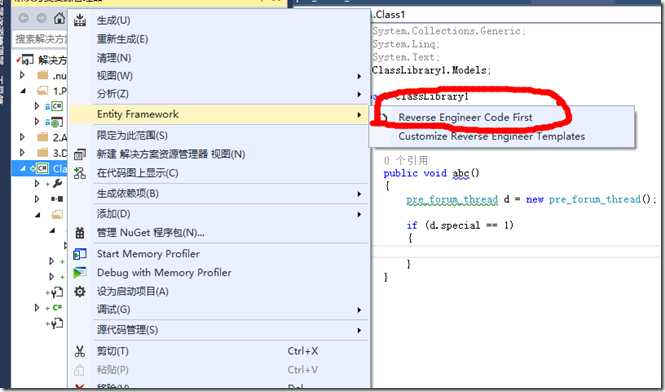Click the References icon under the wrench node
Screen dimensions: 665x392
(x=57, y=199)
